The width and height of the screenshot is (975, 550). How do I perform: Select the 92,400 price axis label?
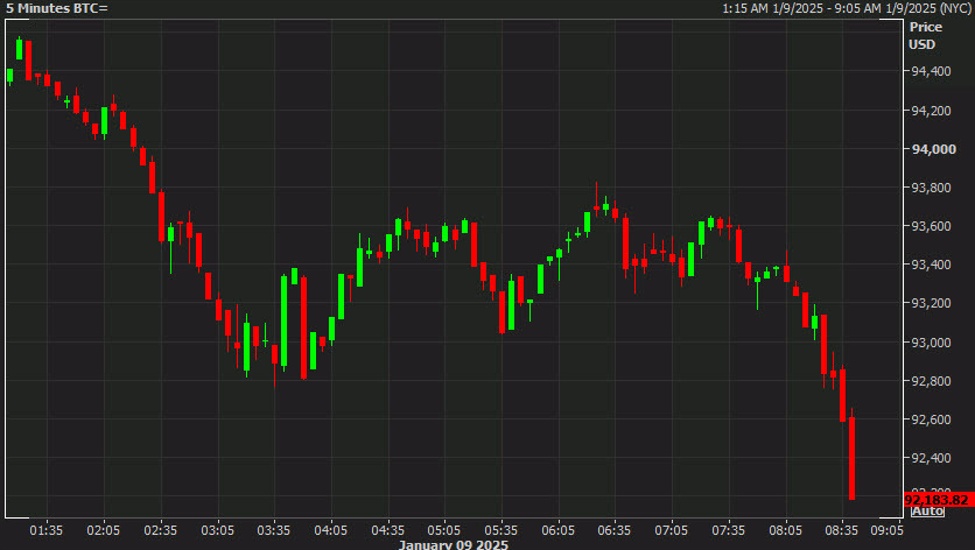931,458
